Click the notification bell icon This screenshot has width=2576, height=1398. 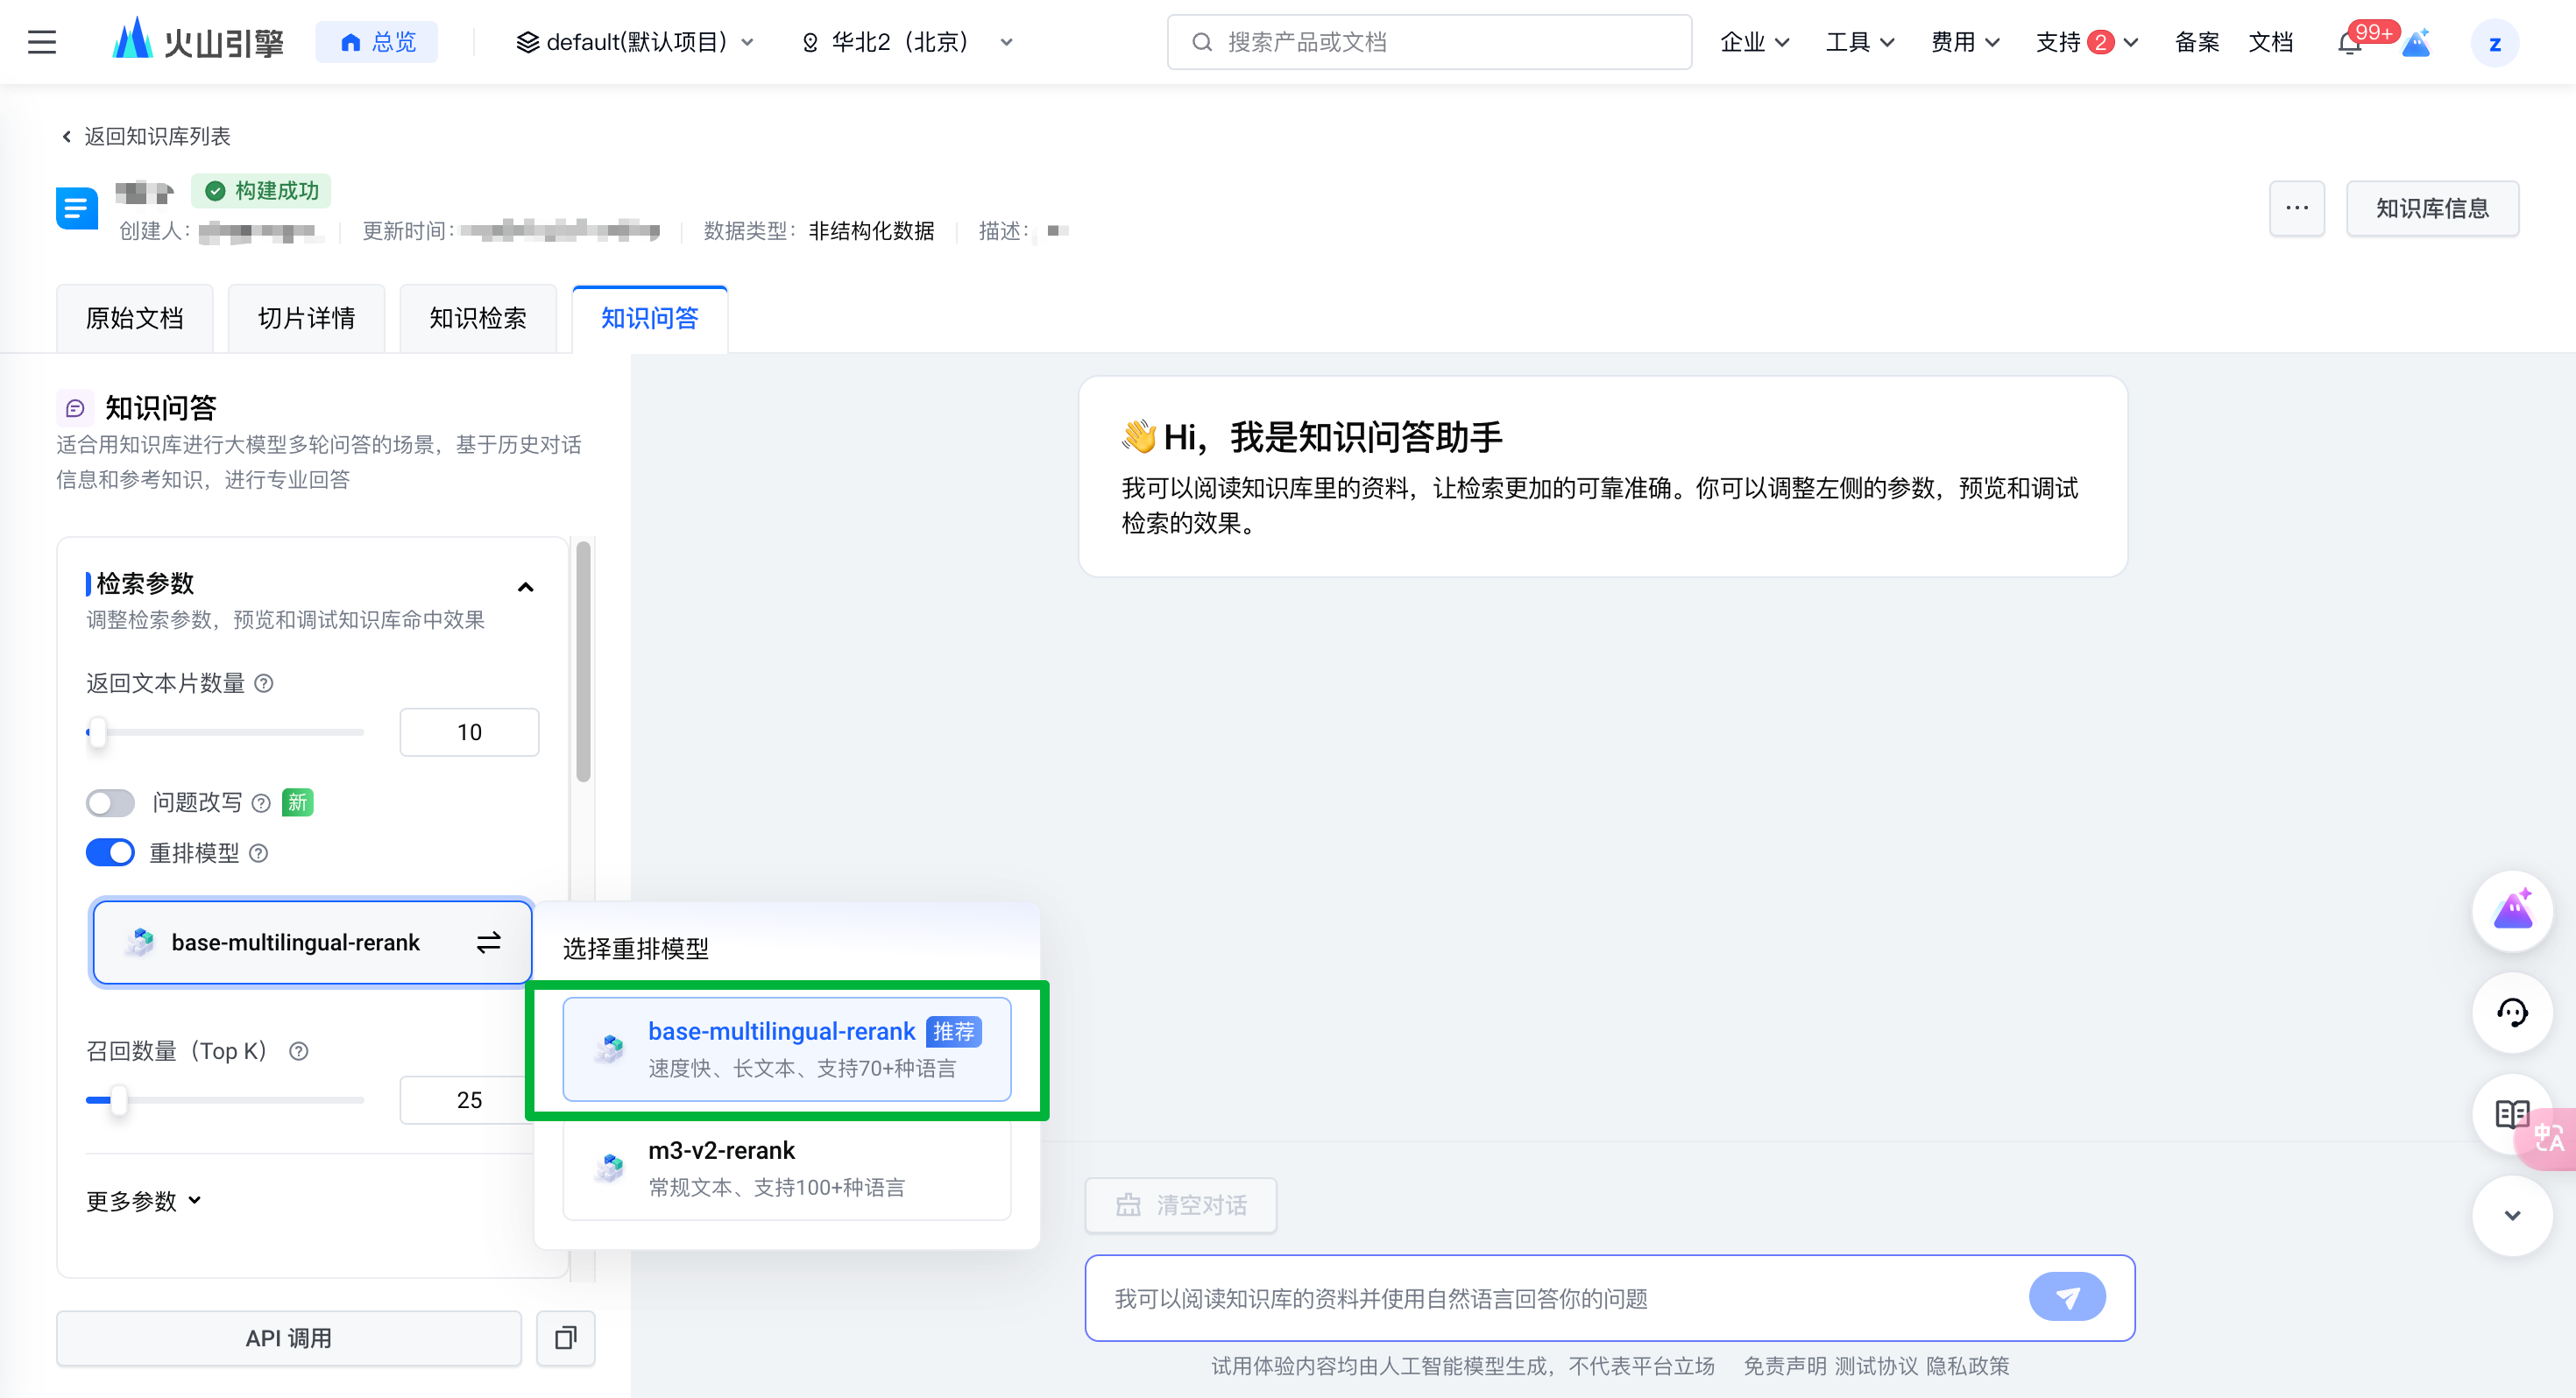point(2349,43)
